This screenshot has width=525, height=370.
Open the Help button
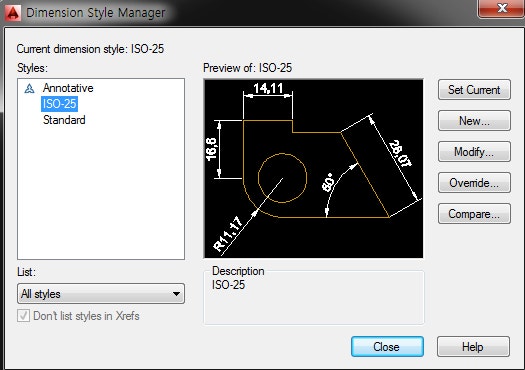(x=473, y=347)
